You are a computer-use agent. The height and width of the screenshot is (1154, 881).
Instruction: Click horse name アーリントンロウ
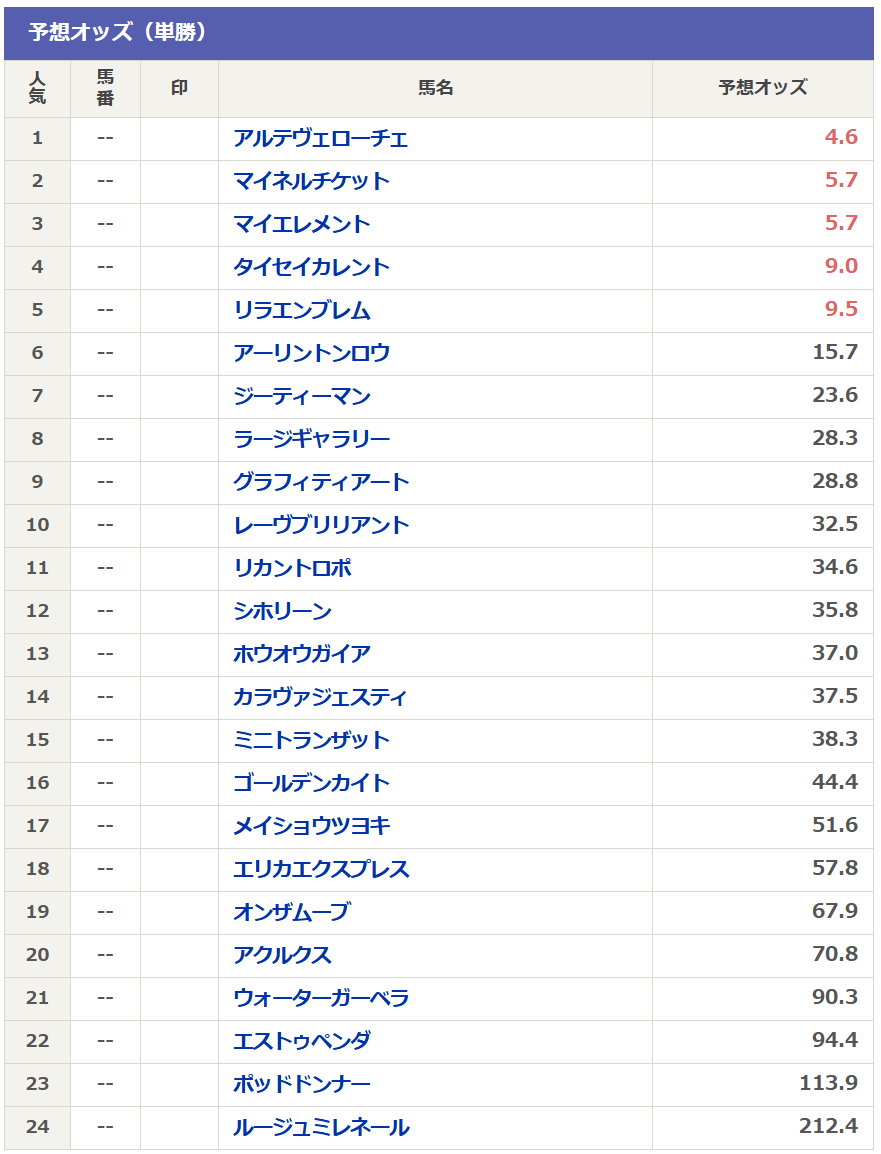click(x=311, y=353)
